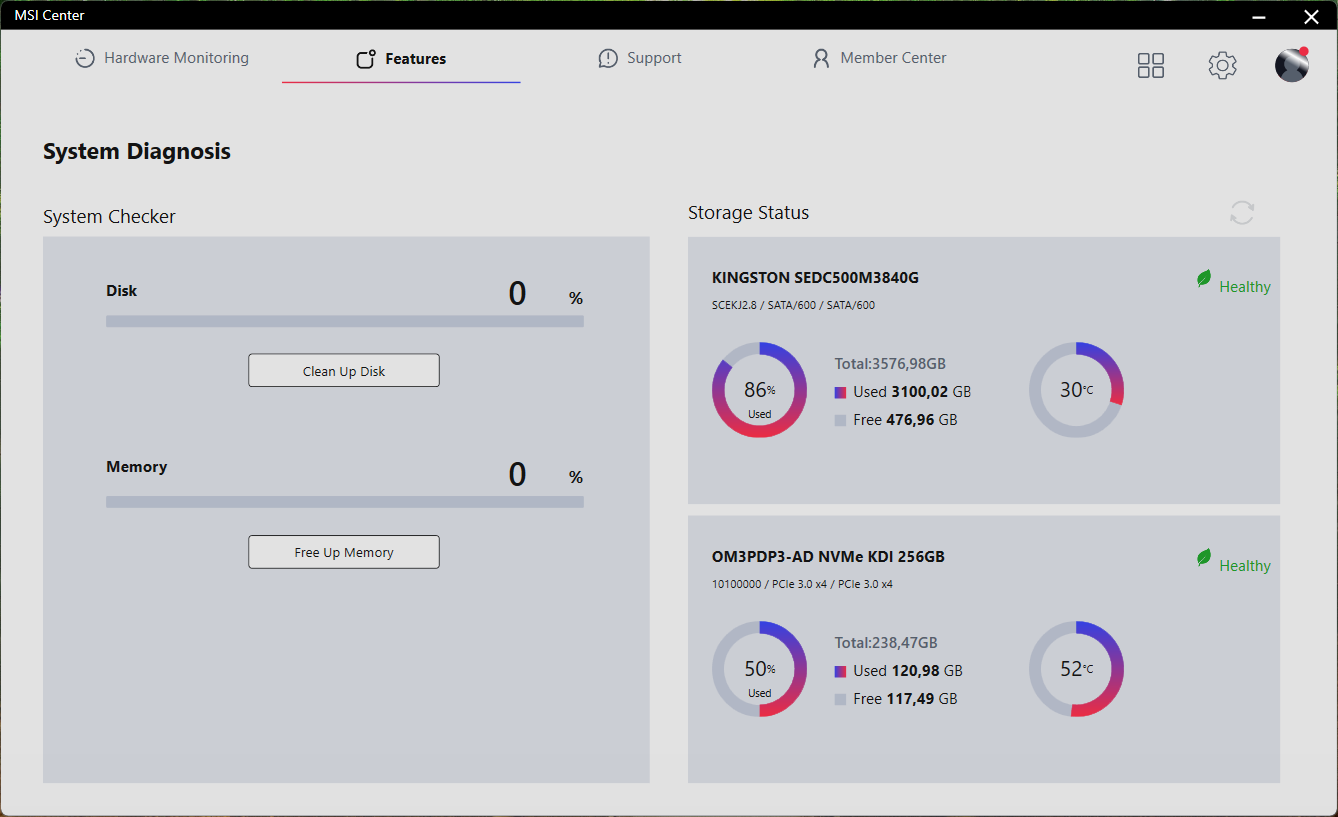The height and width of the screenshot is (817, 1338).
Task: Click the Features tab icon
Action: [366, 59]
